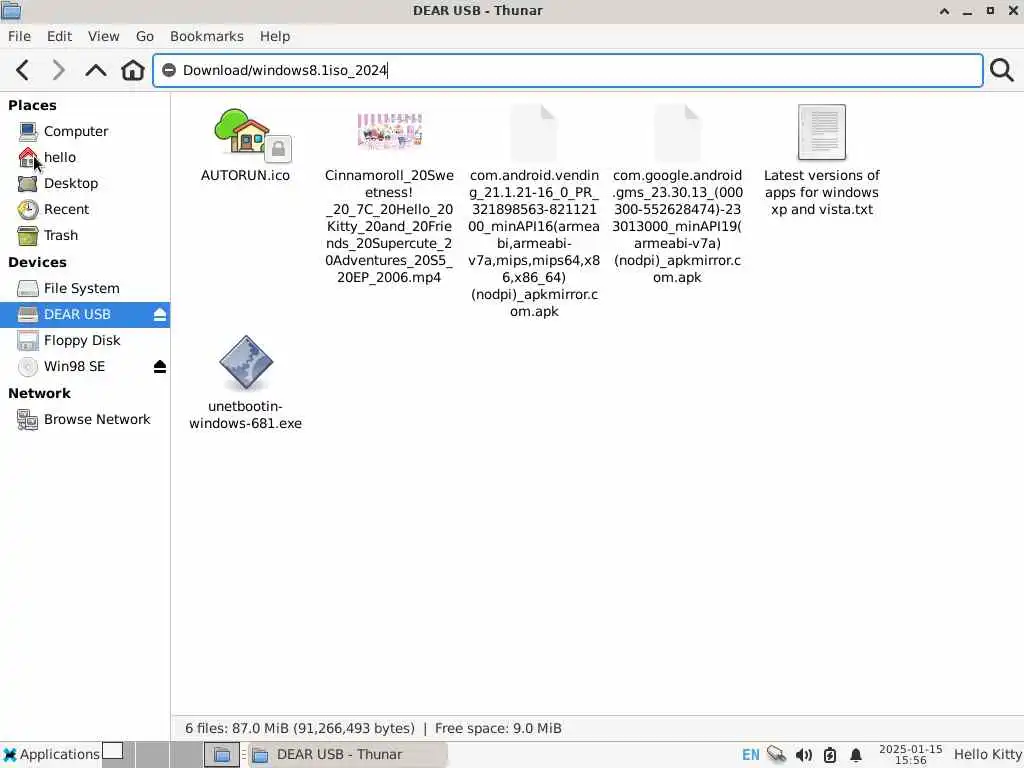
Task: Select the unetbootin-windows-681.exe icon
Action: pos(246,363)
